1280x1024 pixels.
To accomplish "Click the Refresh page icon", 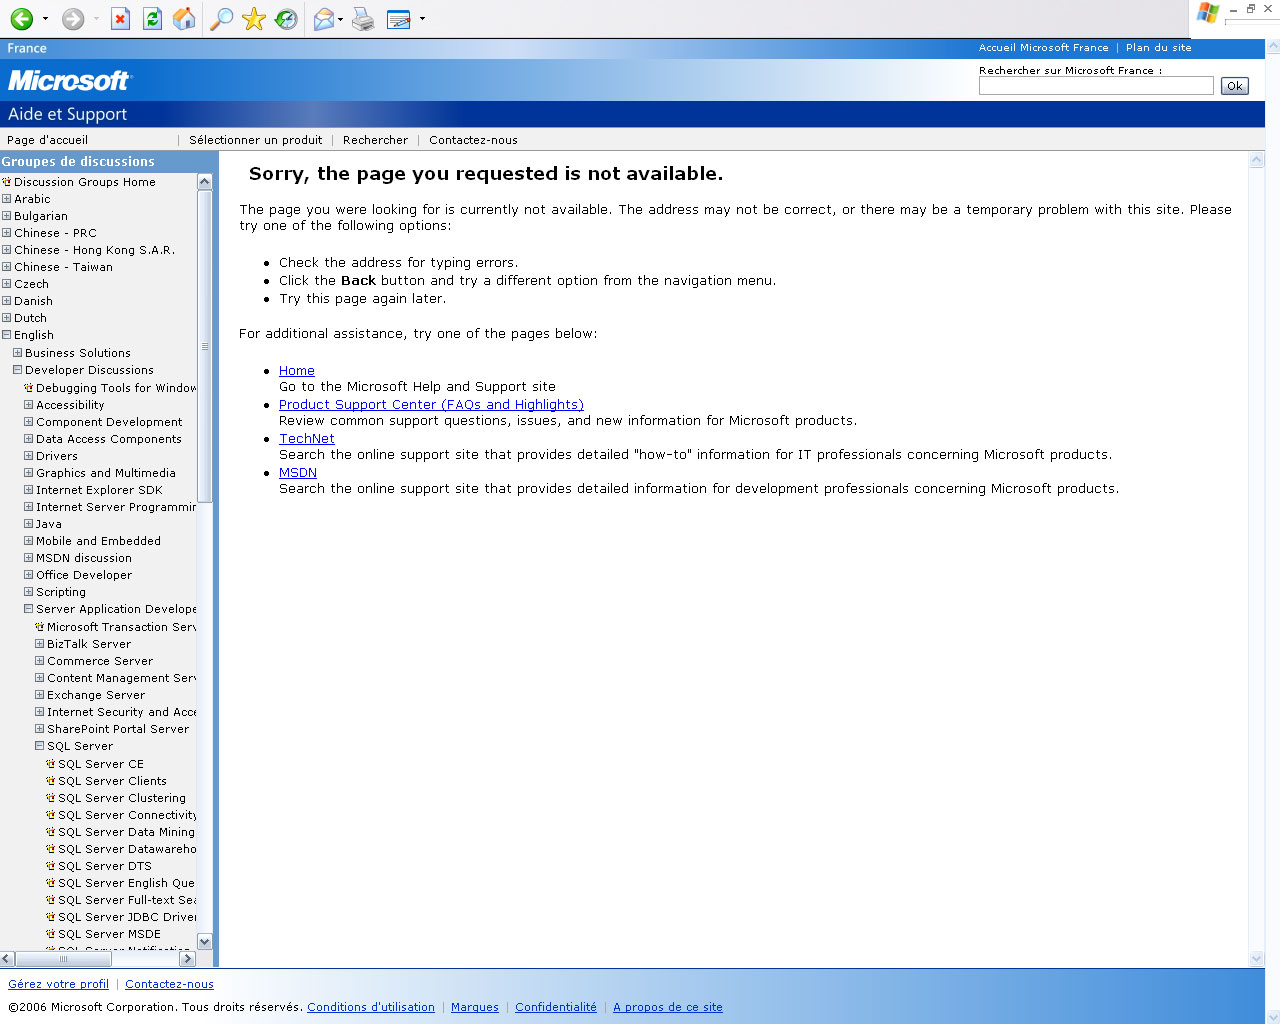I will (152, 19).
